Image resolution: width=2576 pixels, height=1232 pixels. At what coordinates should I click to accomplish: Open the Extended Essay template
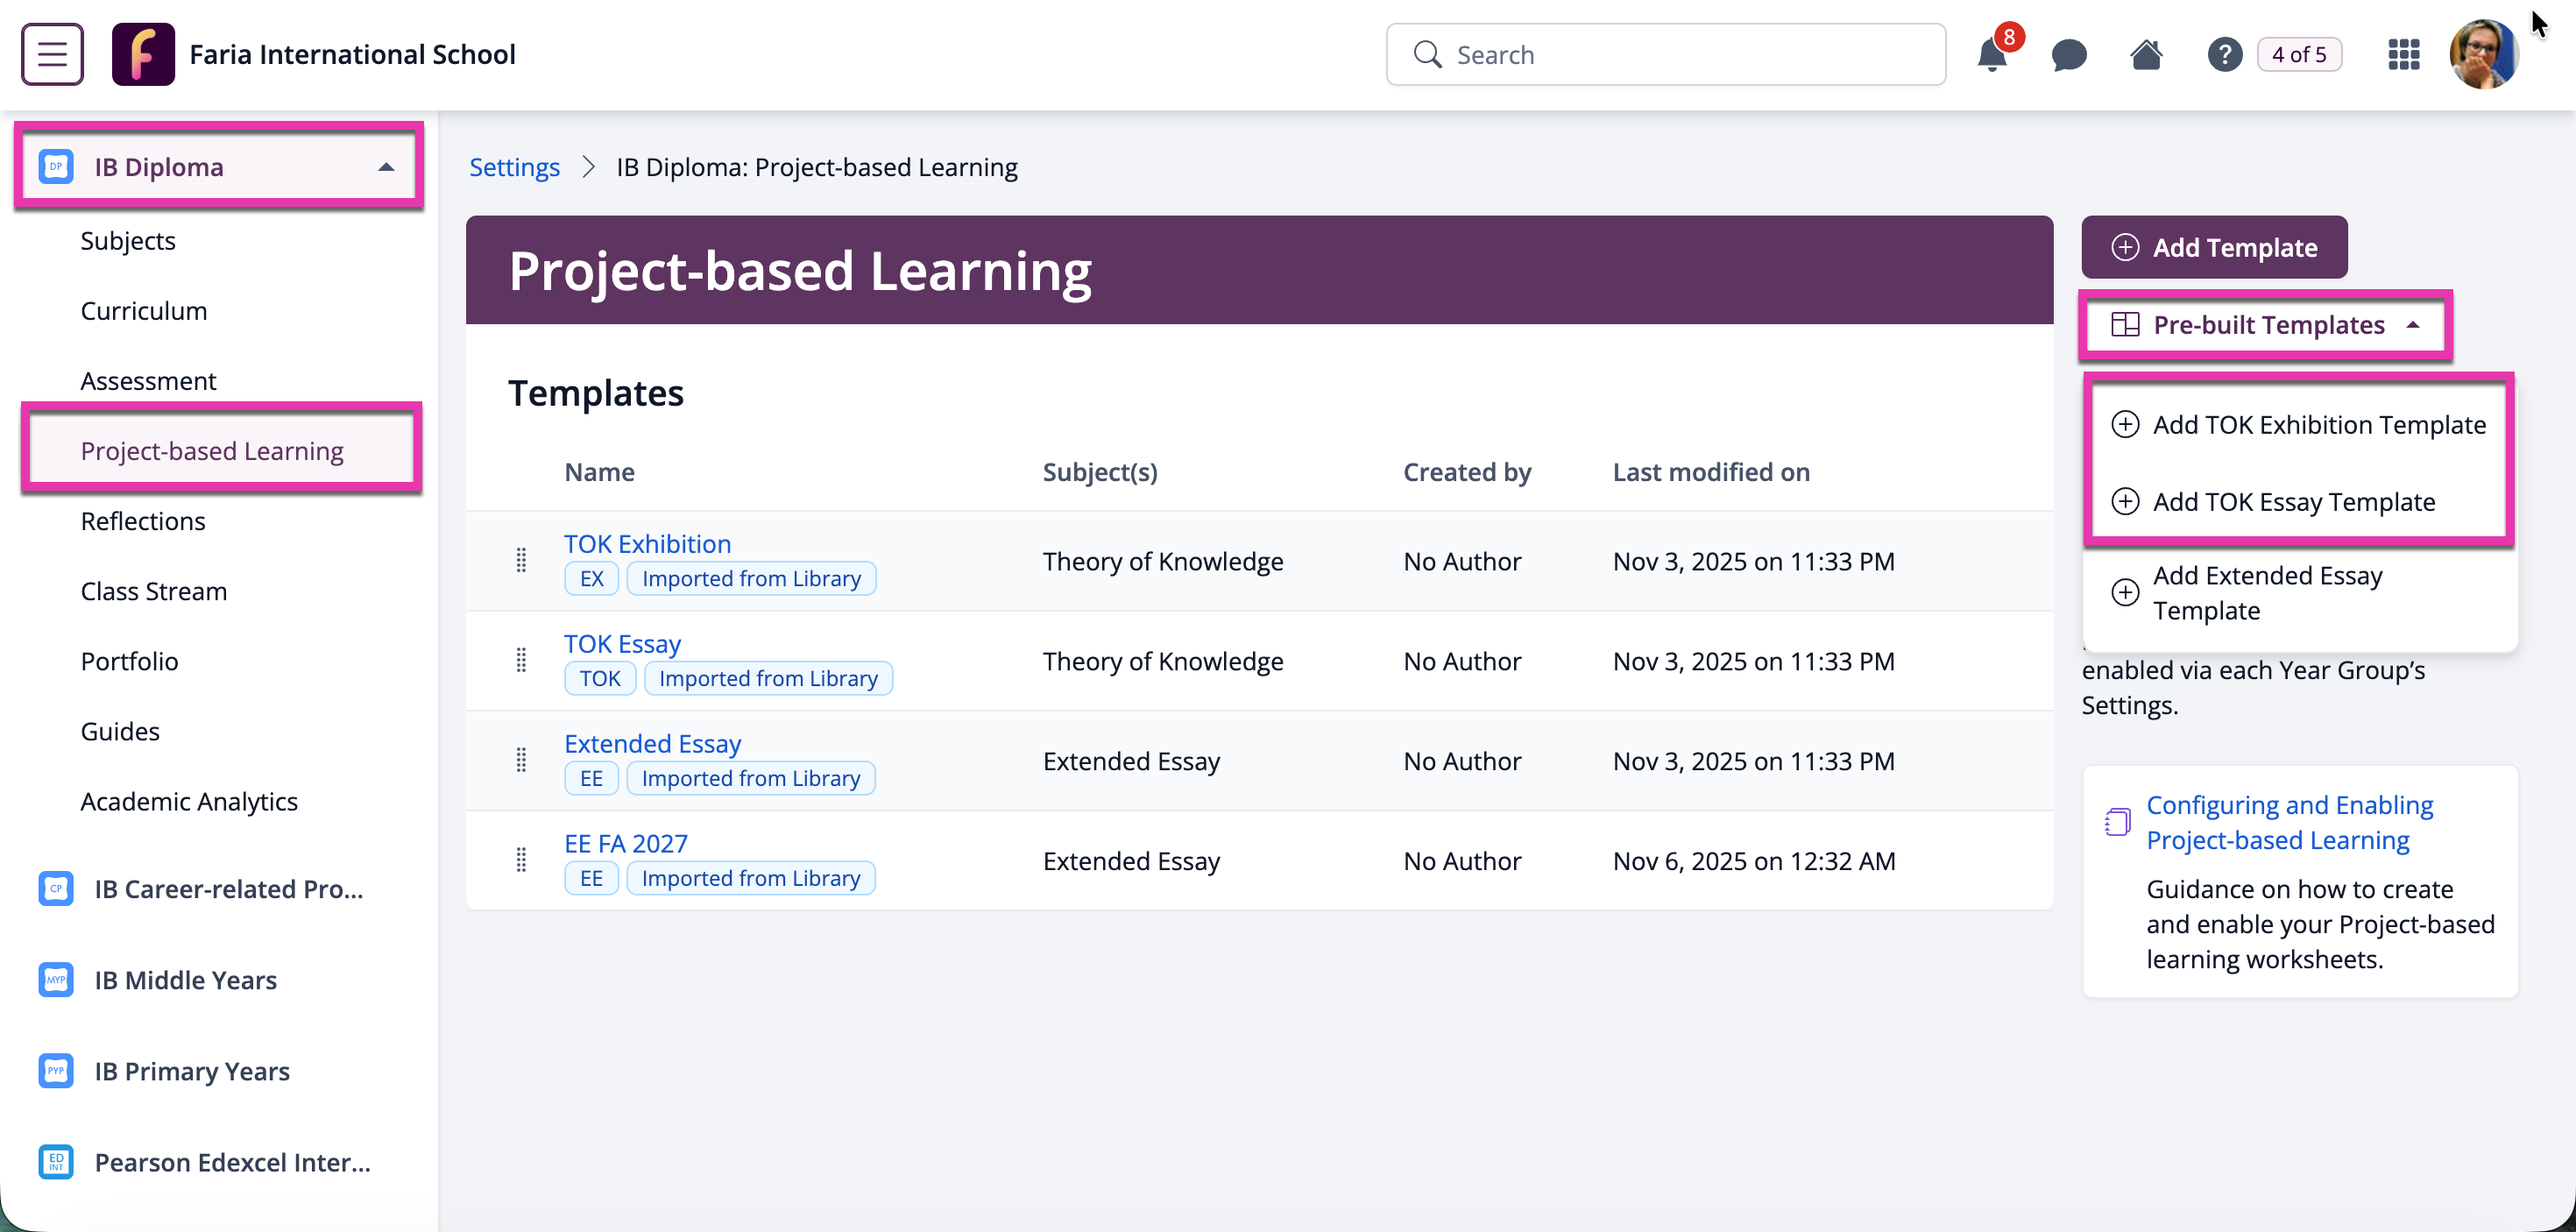tap(652, 744)
